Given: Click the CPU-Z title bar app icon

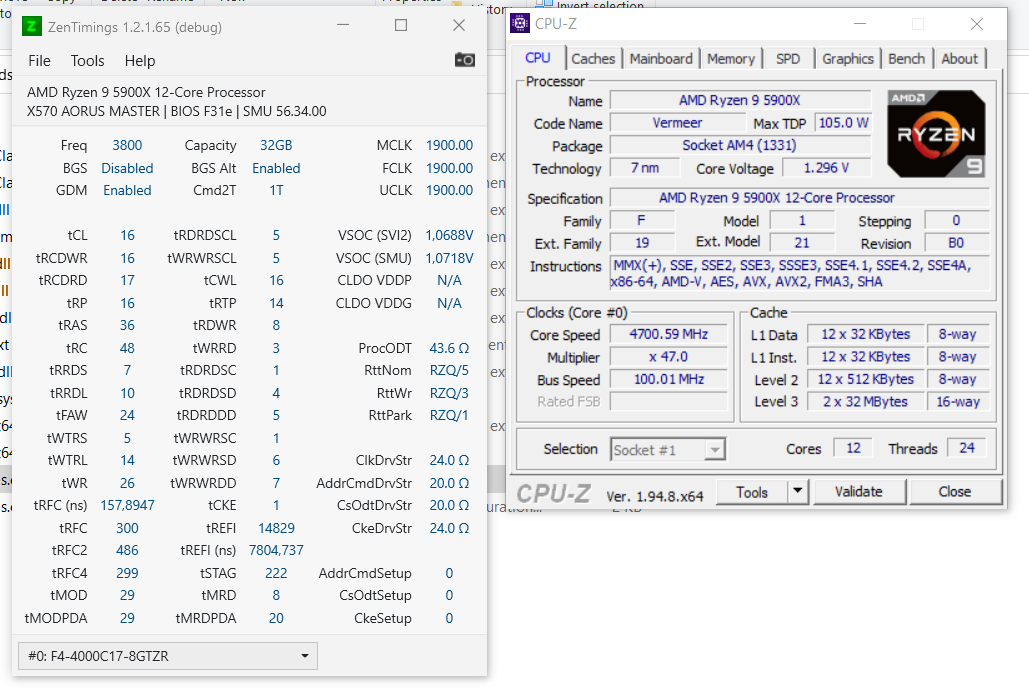Looking at the screenshot, I should point(520,24).
